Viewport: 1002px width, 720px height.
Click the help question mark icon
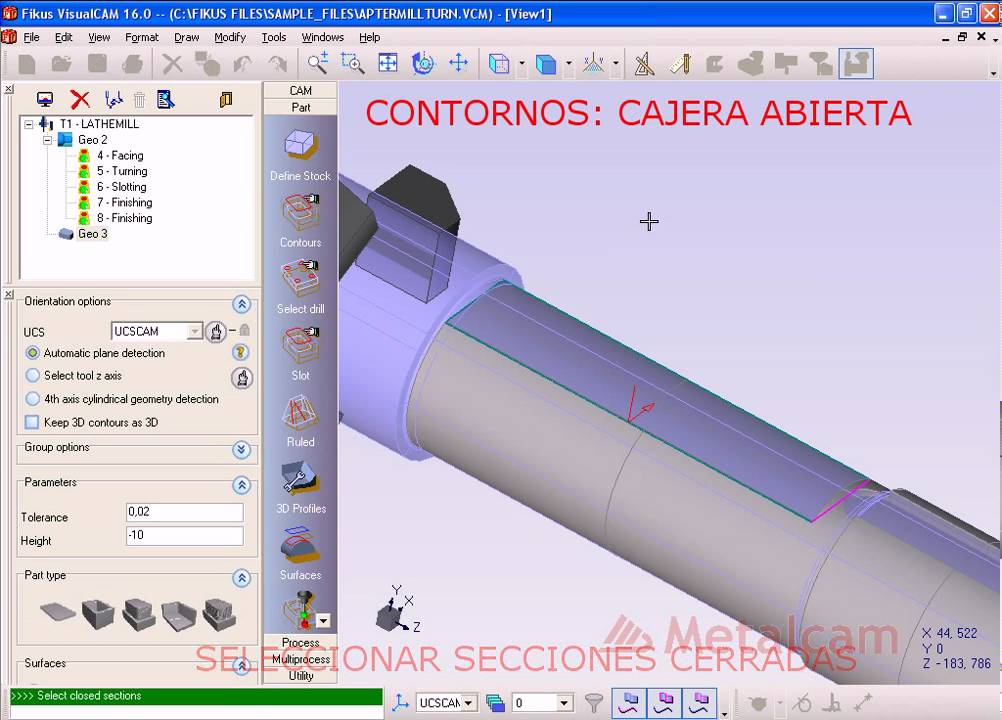[240, 352]
